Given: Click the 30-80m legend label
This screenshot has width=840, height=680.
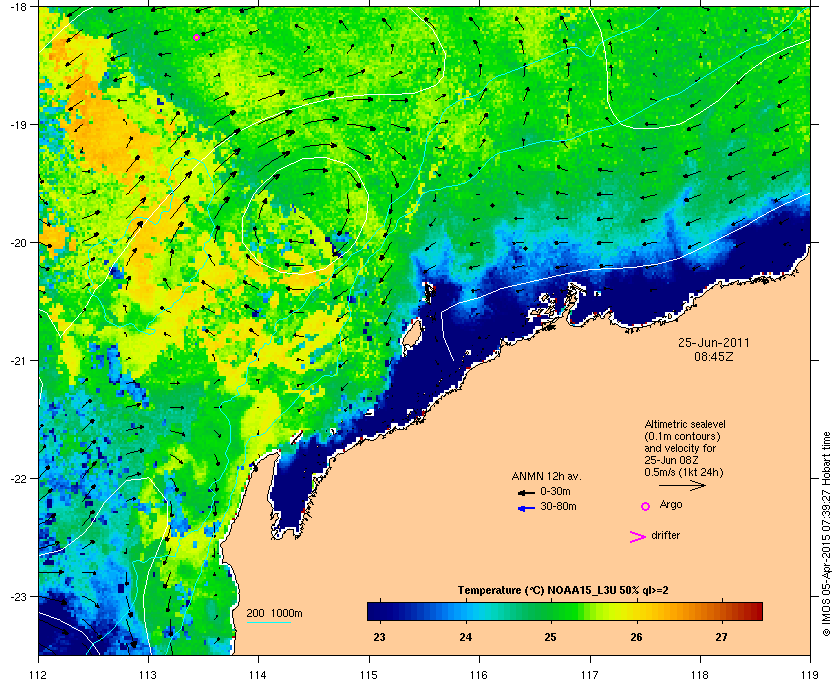Looking at the screenshot, I should [x=558, y=506].
